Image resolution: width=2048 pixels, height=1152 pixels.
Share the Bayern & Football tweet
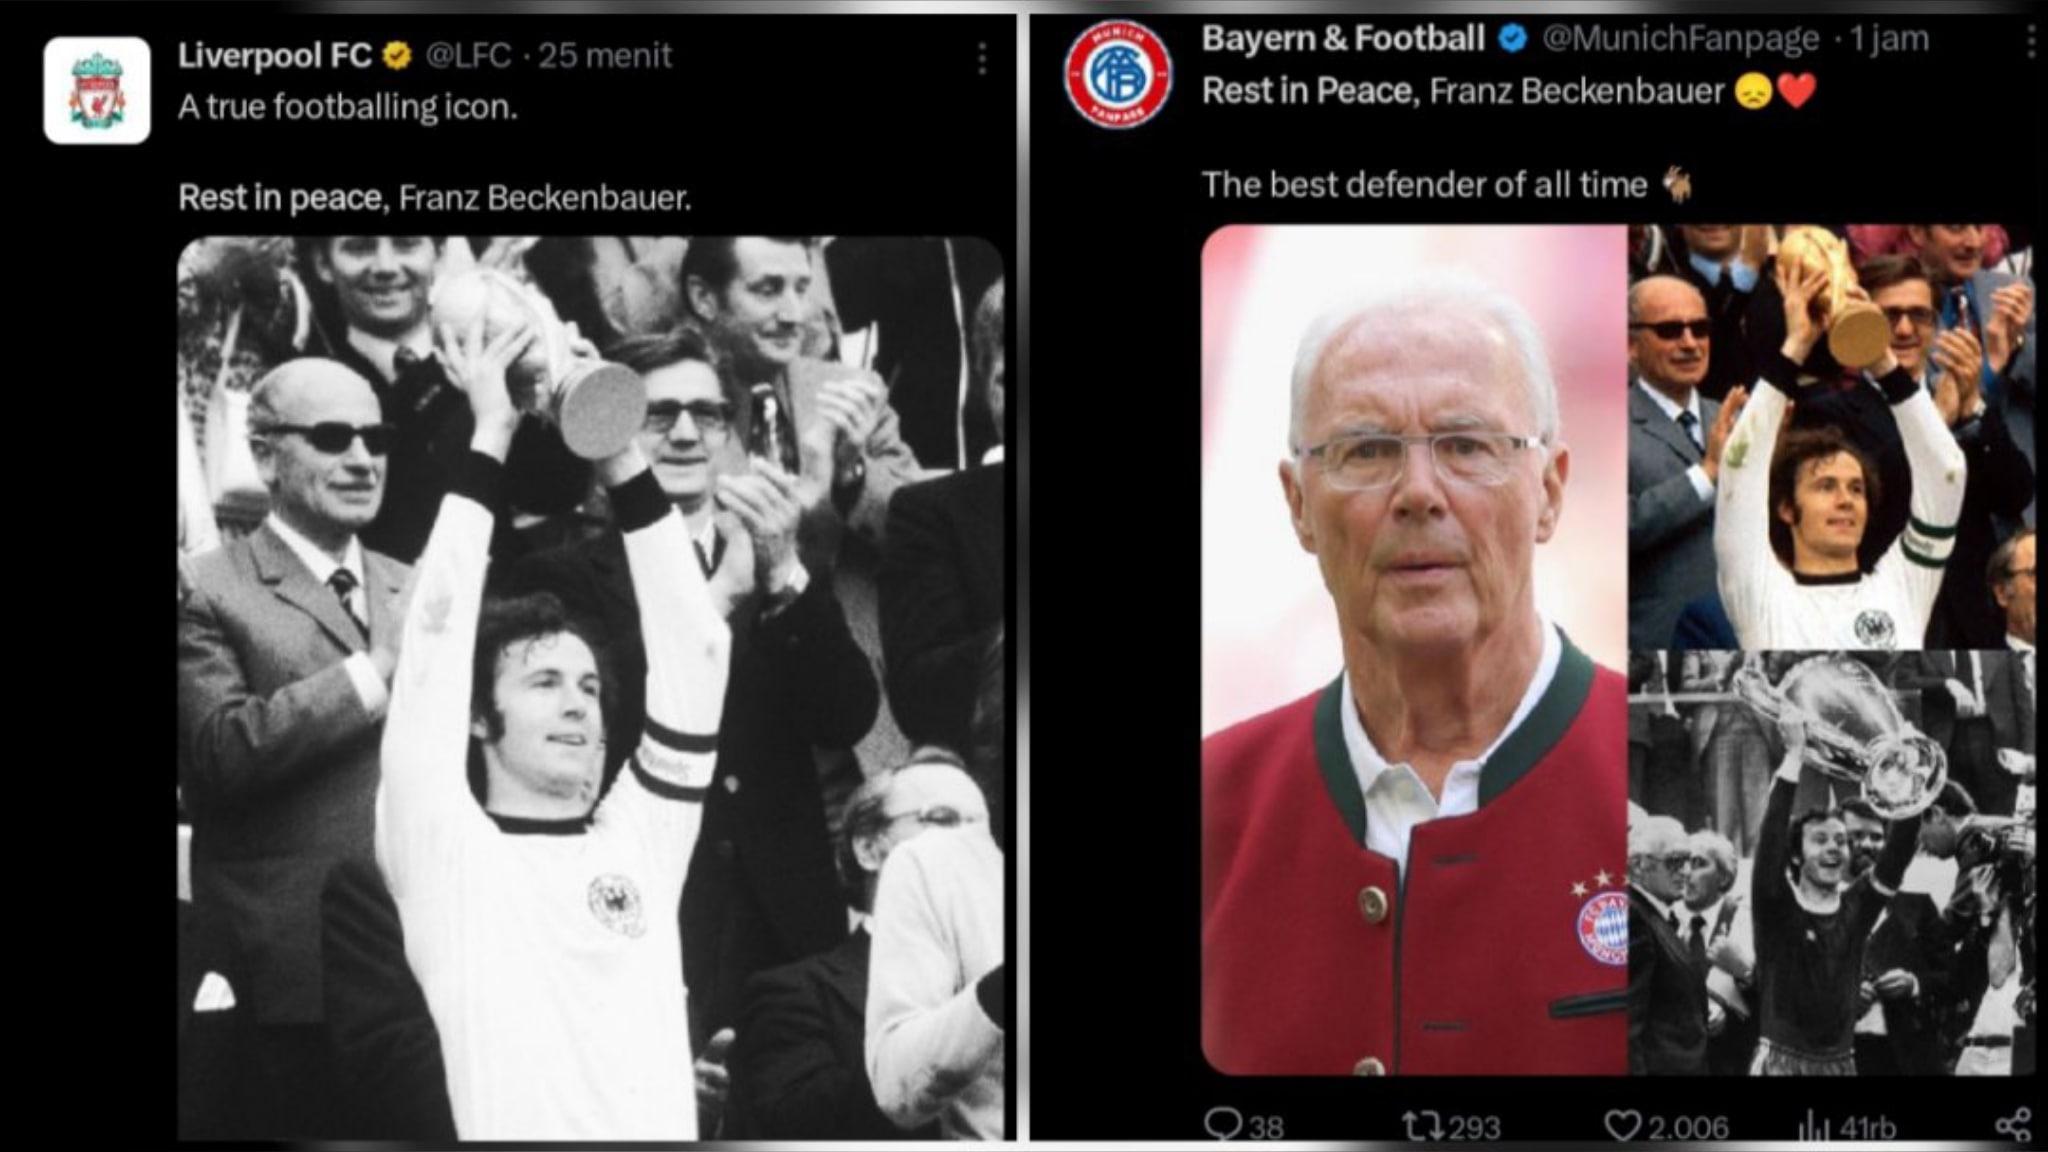[x=2012, y=1125]
